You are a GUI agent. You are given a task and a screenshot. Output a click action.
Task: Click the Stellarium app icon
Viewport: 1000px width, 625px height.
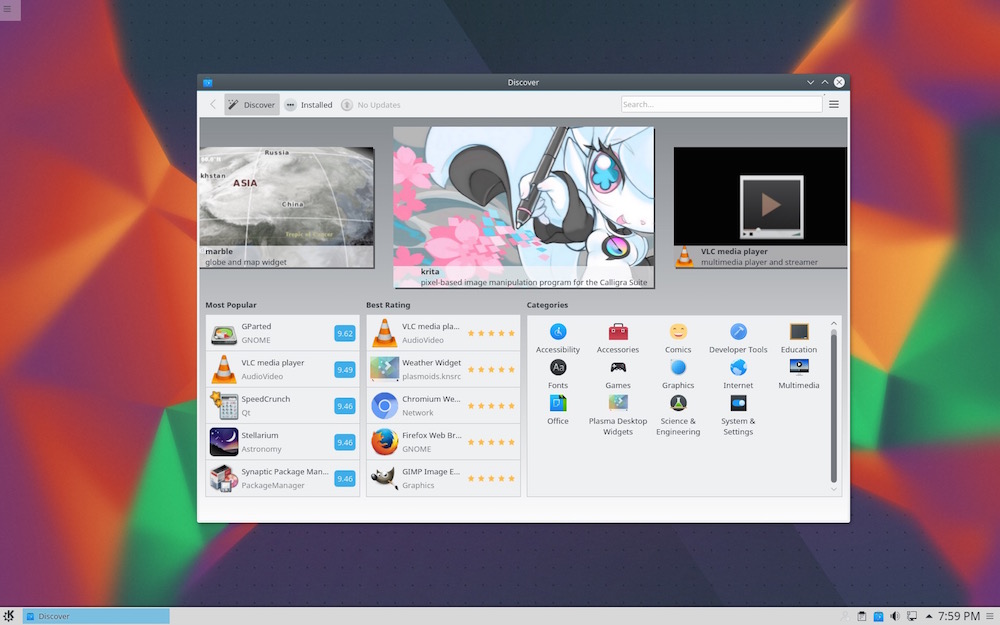pyautogui.click(x=224, y=442)
